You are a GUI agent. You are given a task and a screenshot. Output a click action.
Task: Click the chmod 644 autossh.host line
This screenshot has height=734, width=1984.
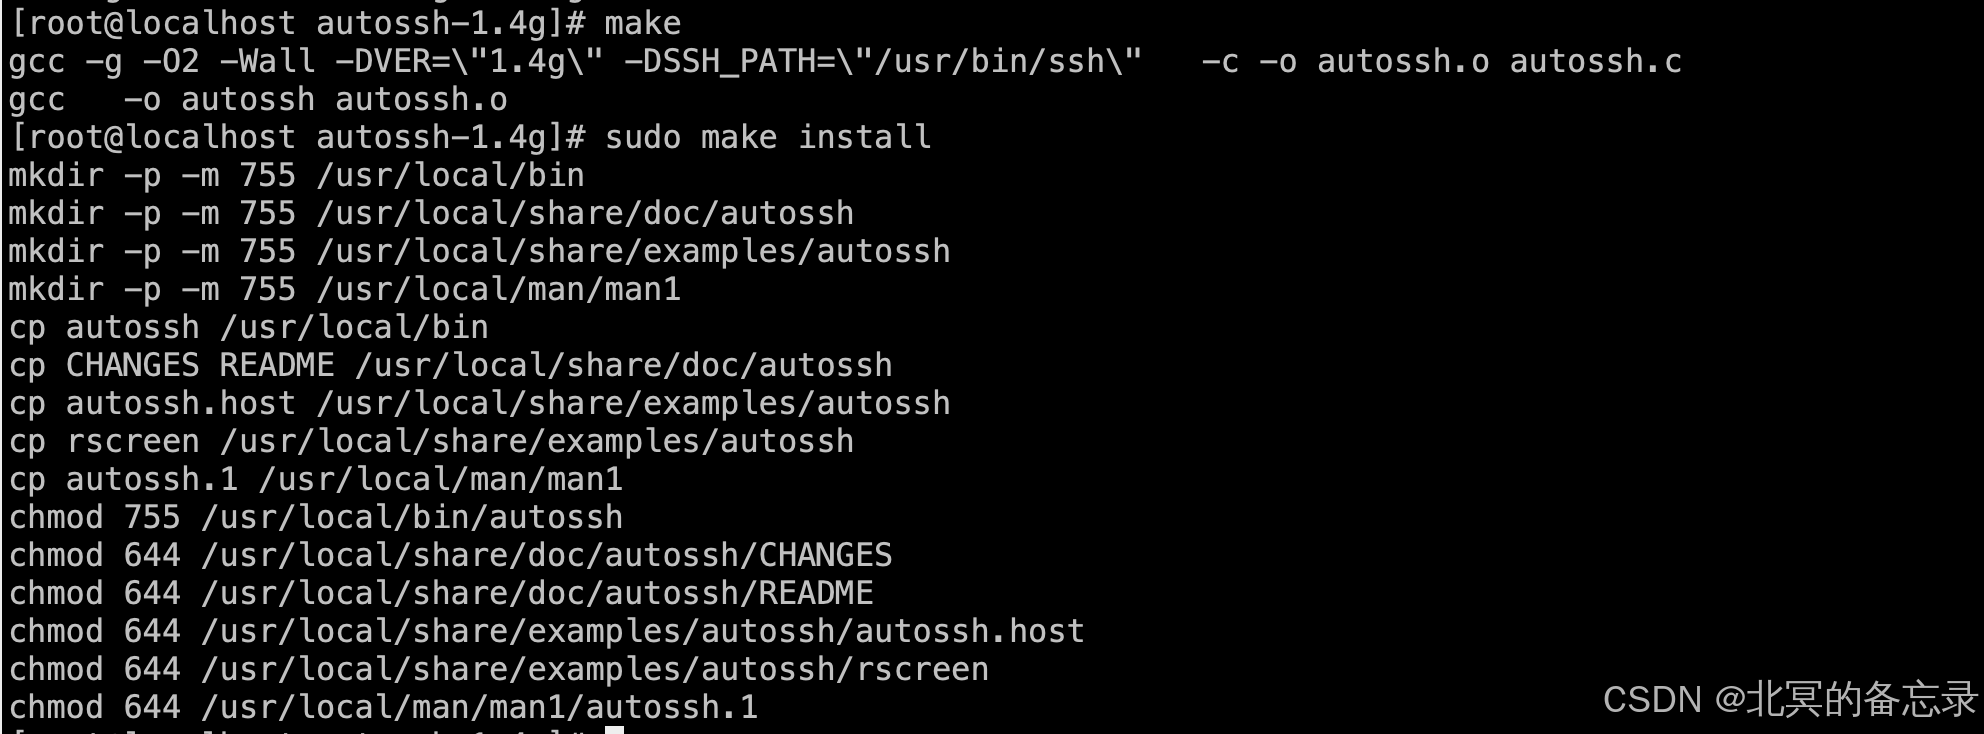pos(547,632)
